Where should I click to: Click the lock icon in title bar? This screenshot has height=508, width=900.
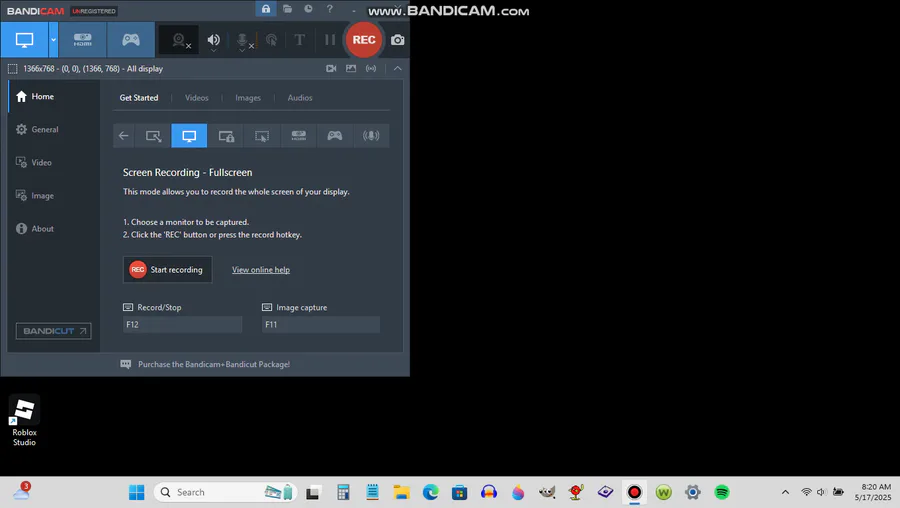click(266, 9)
